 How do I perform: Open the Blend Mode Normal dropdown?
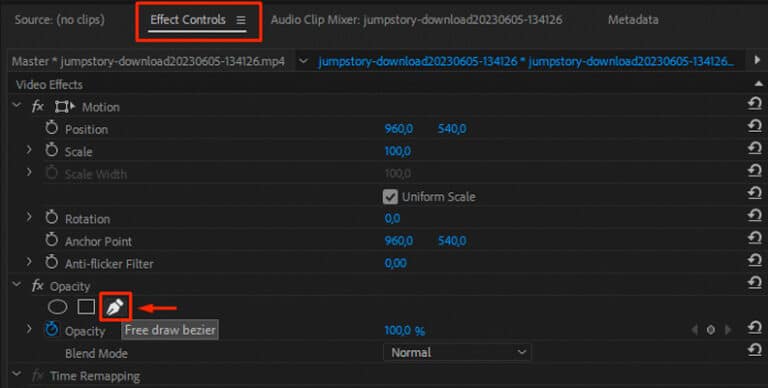457,352
